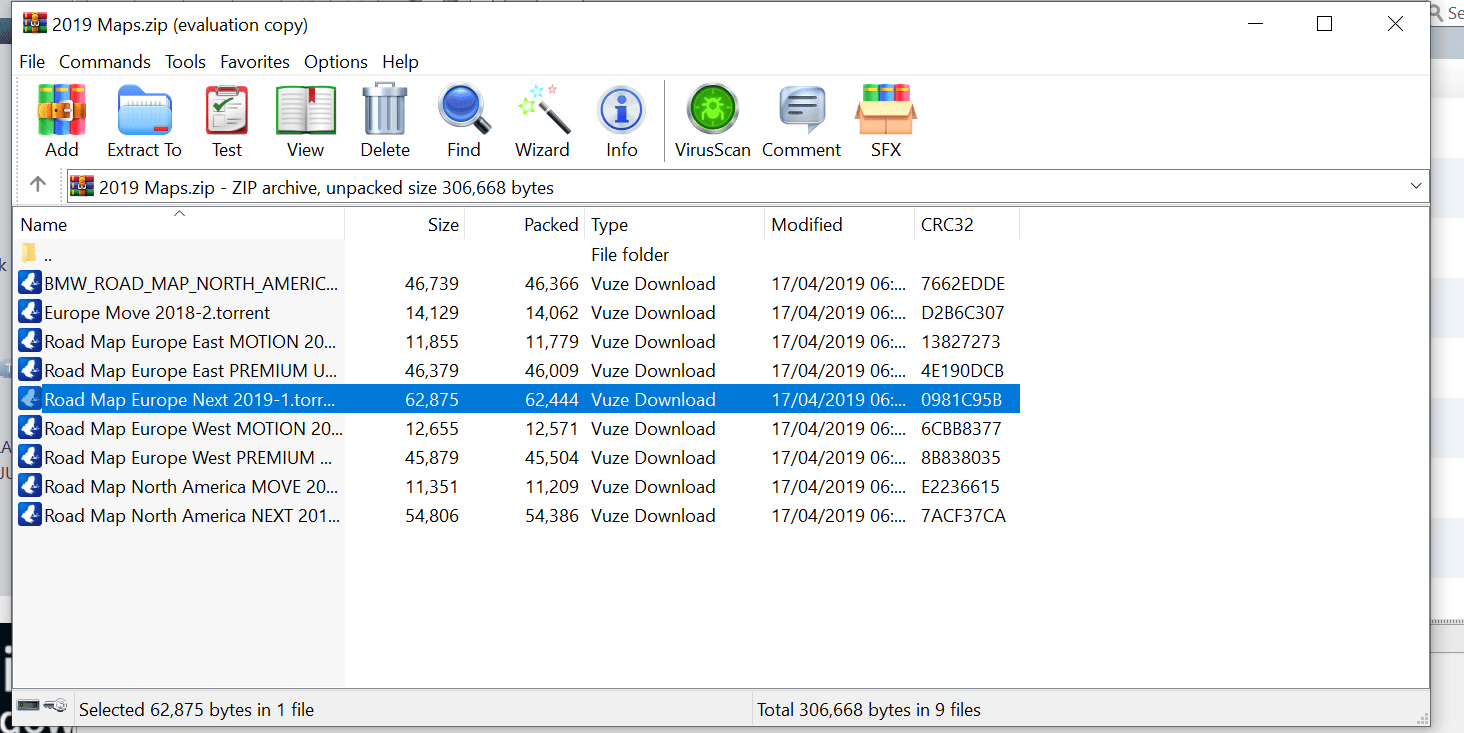Image resolution: width=1464 pixels, height=733 pixels.
Task: Select the parent folder '..' icon
Action: 29,254
